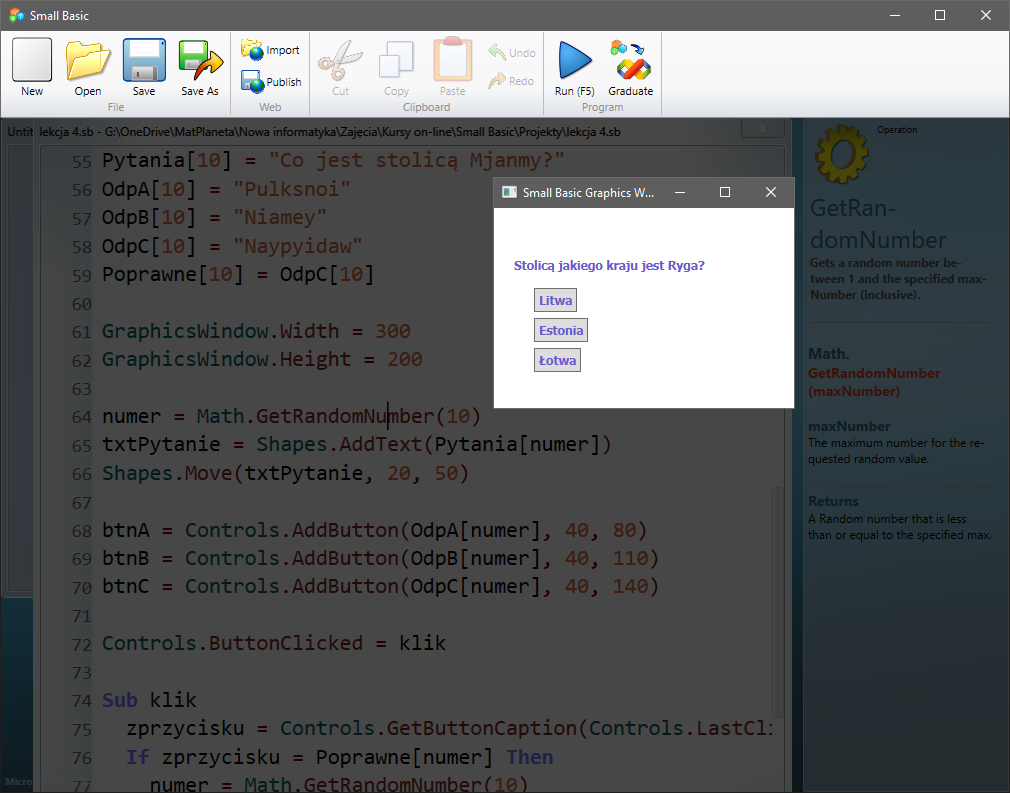The width and height of the screenshot is (1010, 793).
Task: Click line 69 btnB AddButton statement
Action: 380,558
